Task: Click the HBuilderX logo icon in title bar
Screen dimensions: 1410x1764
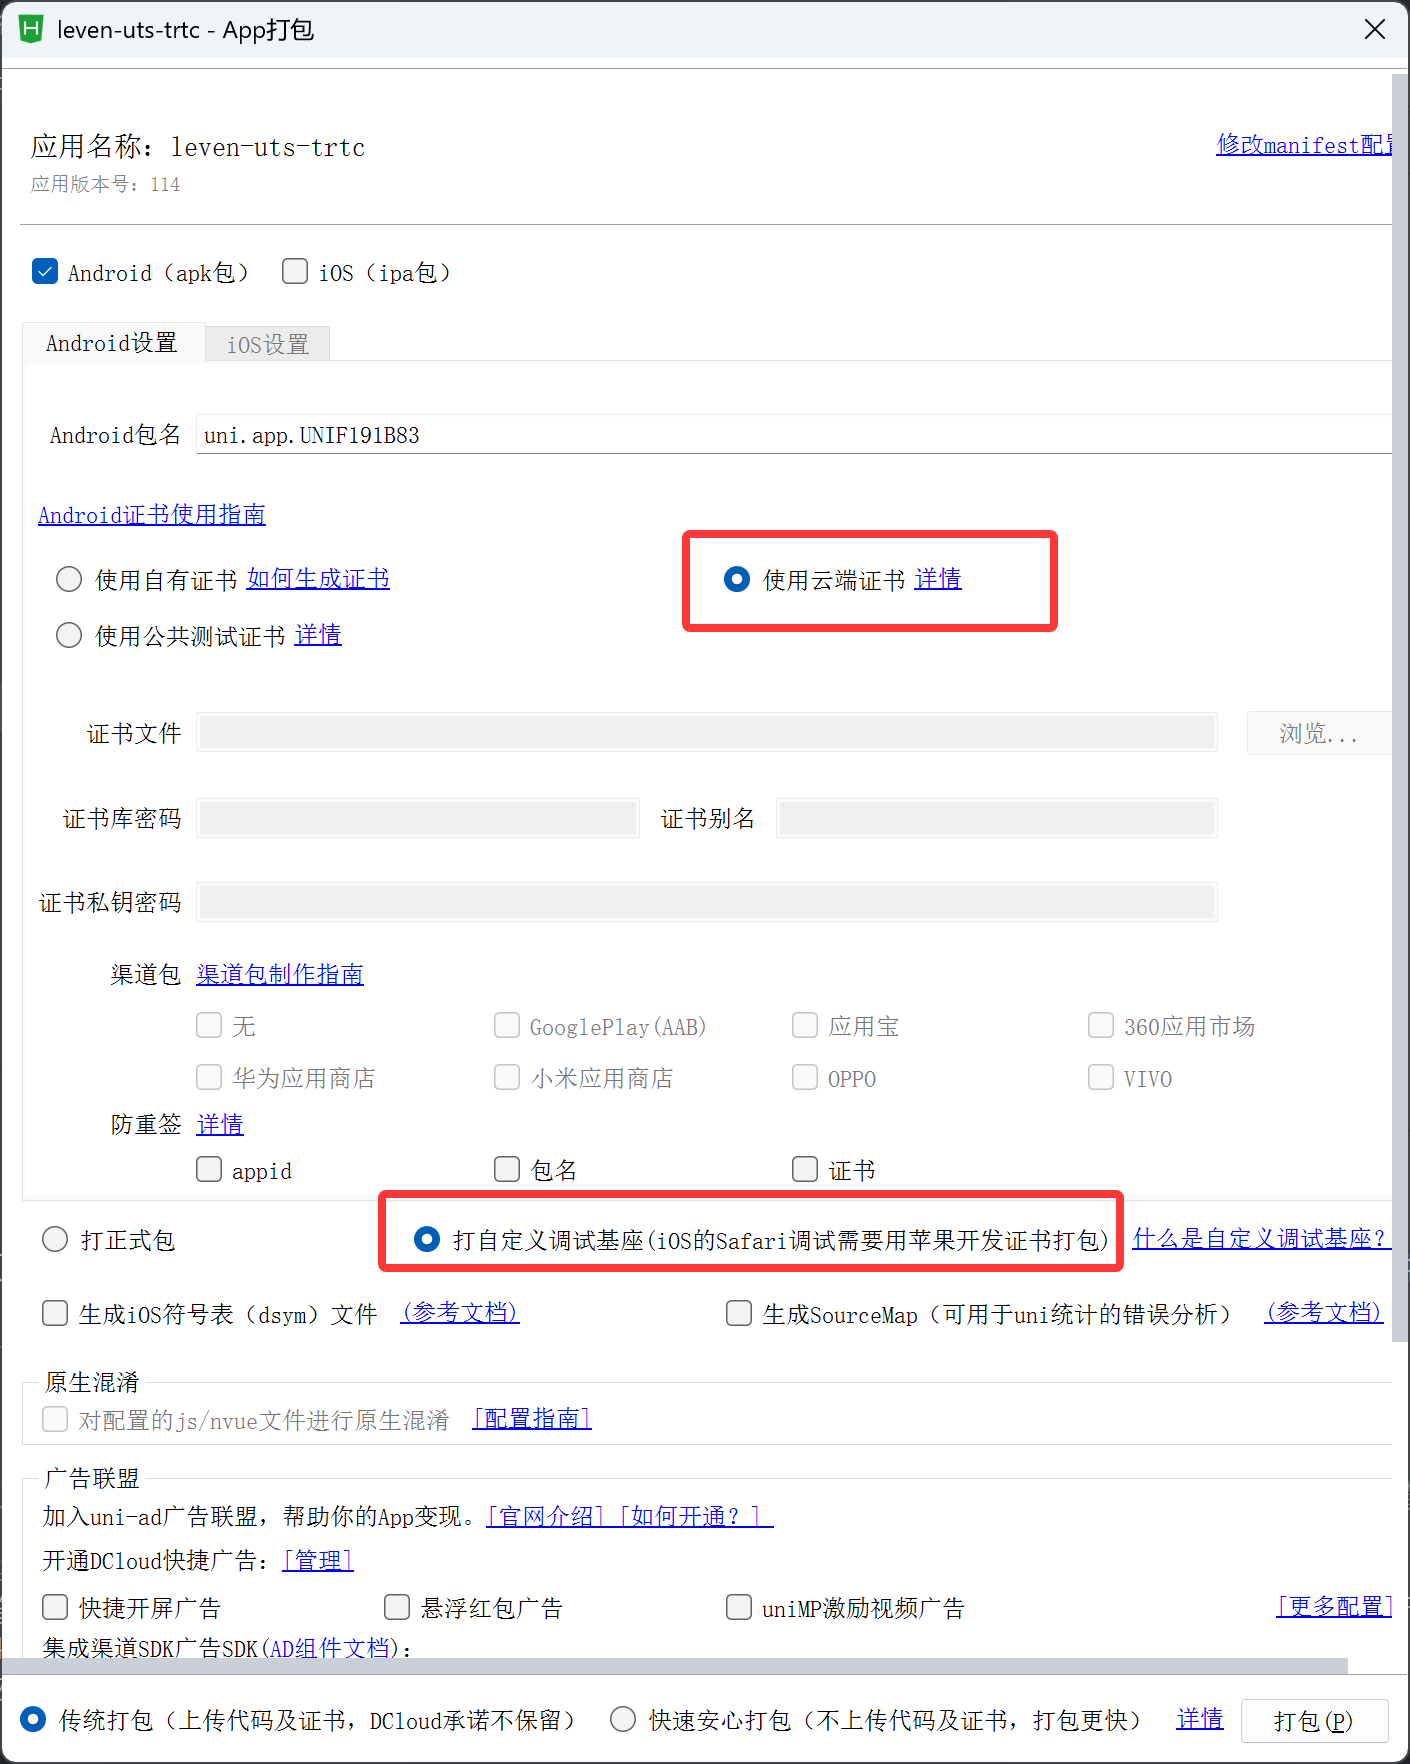Action: (31, 29)
